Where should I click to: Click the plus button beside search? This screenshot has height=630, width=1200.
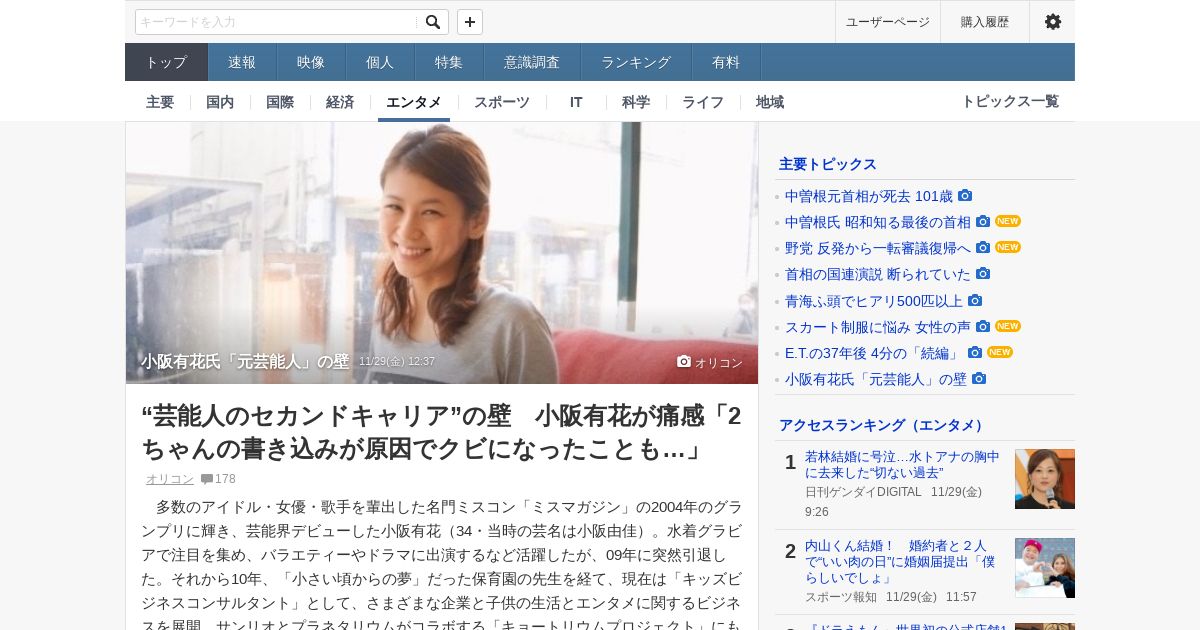click(x=470, y=22)
